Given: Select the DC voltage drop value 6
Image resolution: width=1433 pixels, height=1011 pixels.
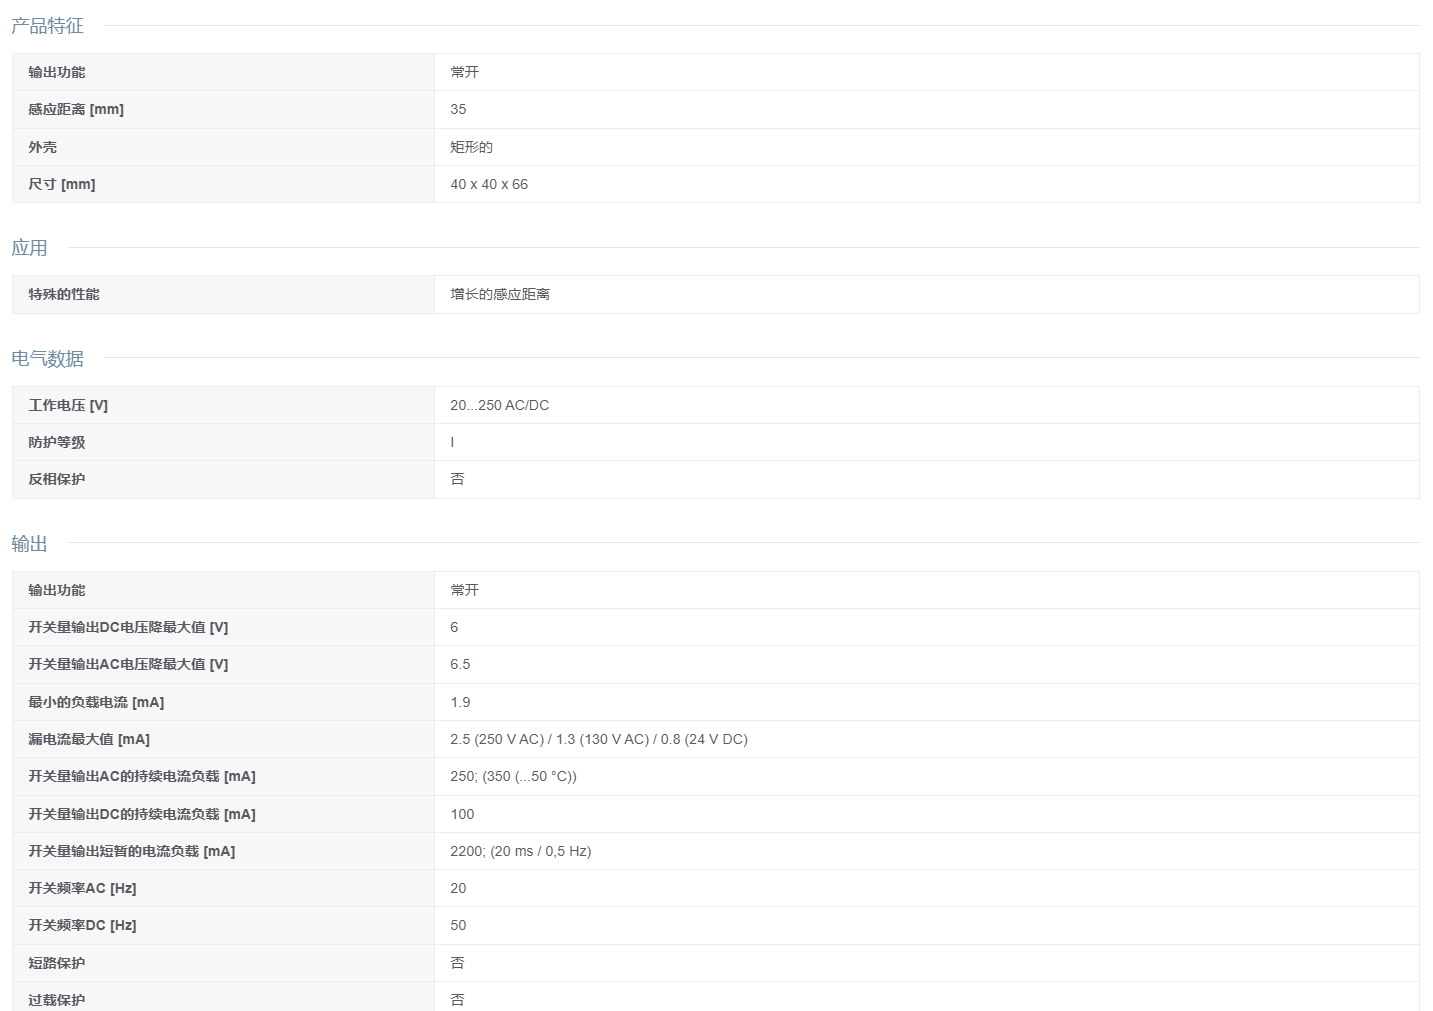Looking at the screenshot, I should coord(454,627).
